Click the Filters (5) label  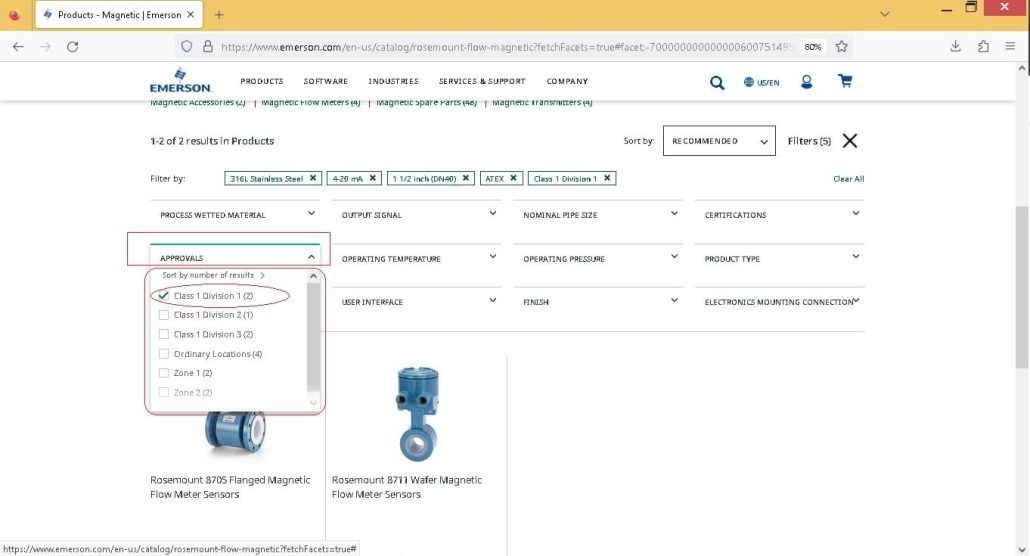(809, 141)
